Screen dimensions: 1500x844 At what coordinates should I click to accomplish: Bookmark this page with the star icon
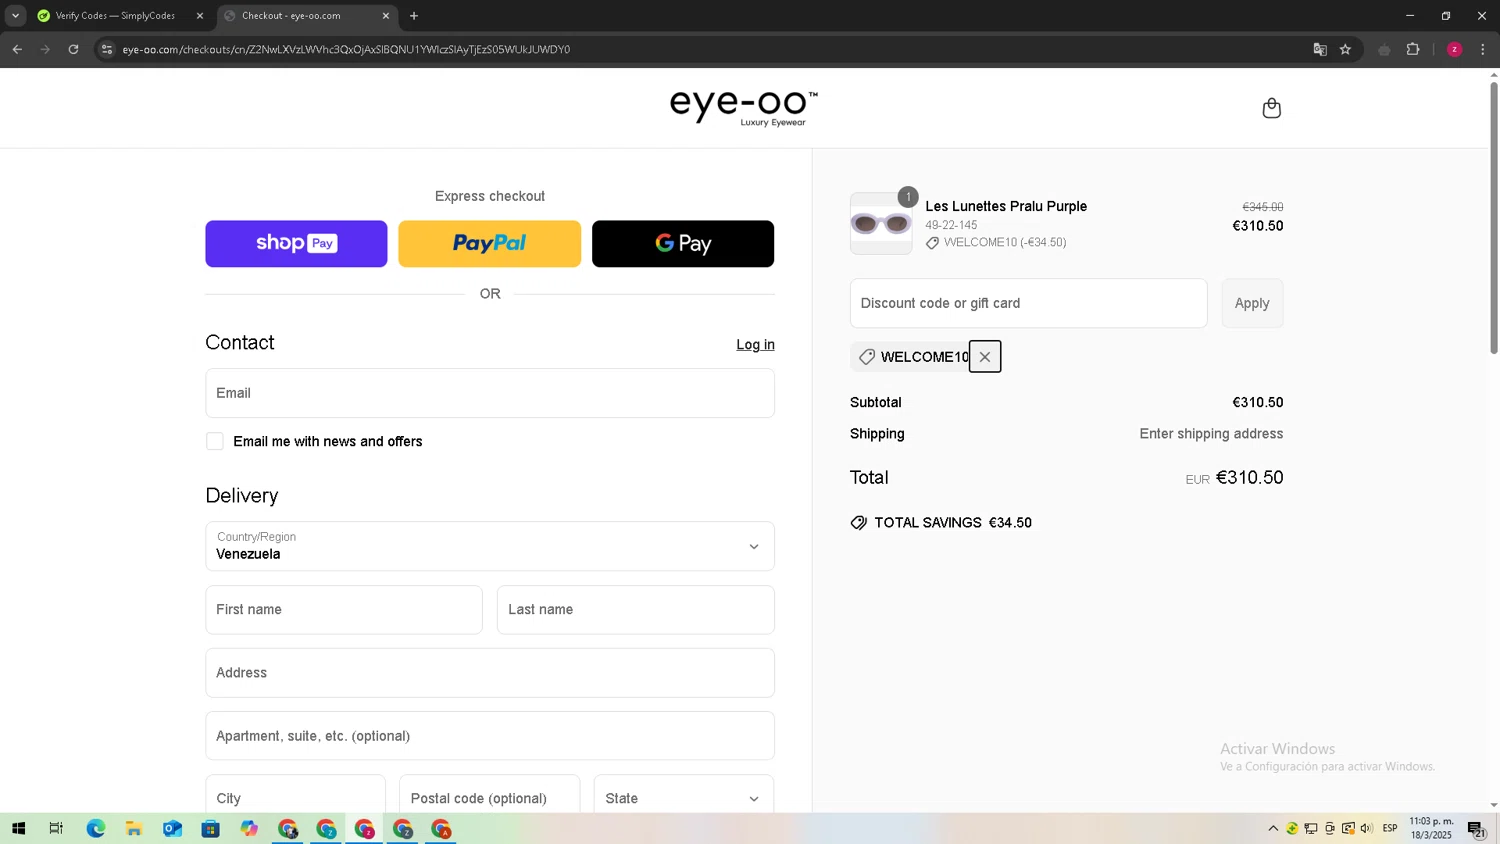click(1346, 49)
